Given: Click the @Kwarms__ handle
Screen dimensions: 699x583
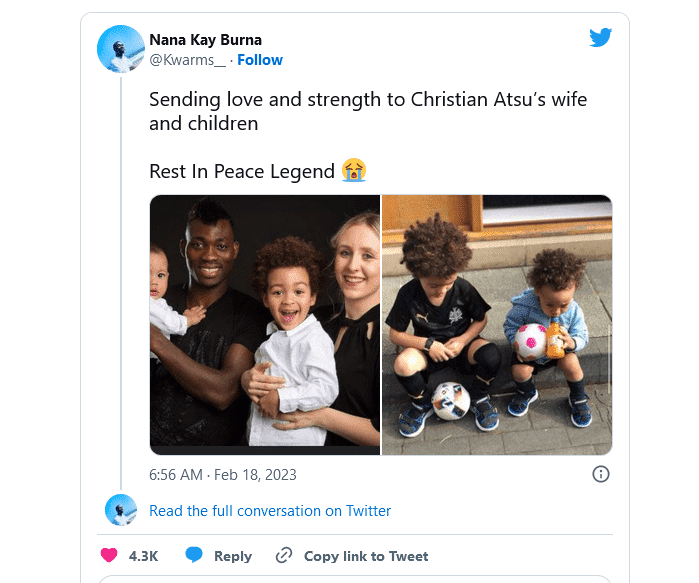Looking at the screenshot, I should (188, 60).
